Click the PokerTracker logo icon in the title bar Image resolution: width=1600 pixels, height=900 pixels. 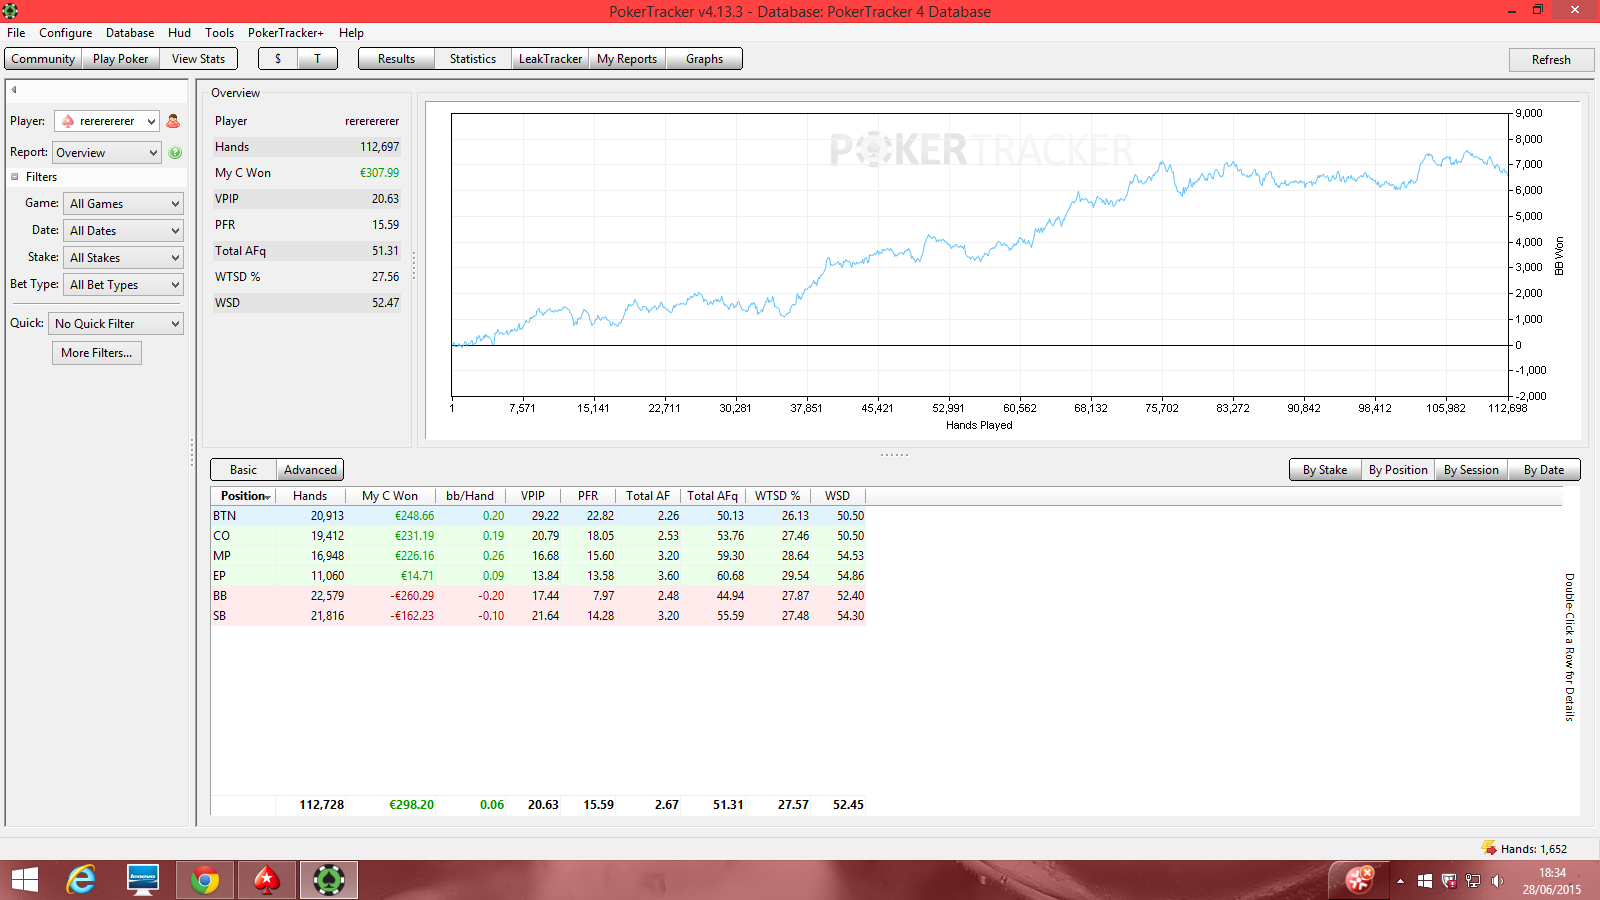tap(10, 11)
